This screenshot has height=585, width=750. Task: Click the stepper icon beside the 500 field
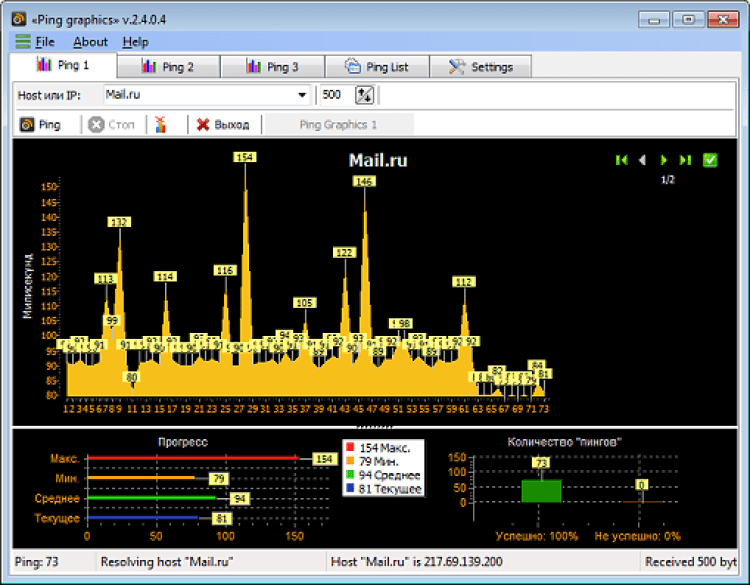pos(364,95)
